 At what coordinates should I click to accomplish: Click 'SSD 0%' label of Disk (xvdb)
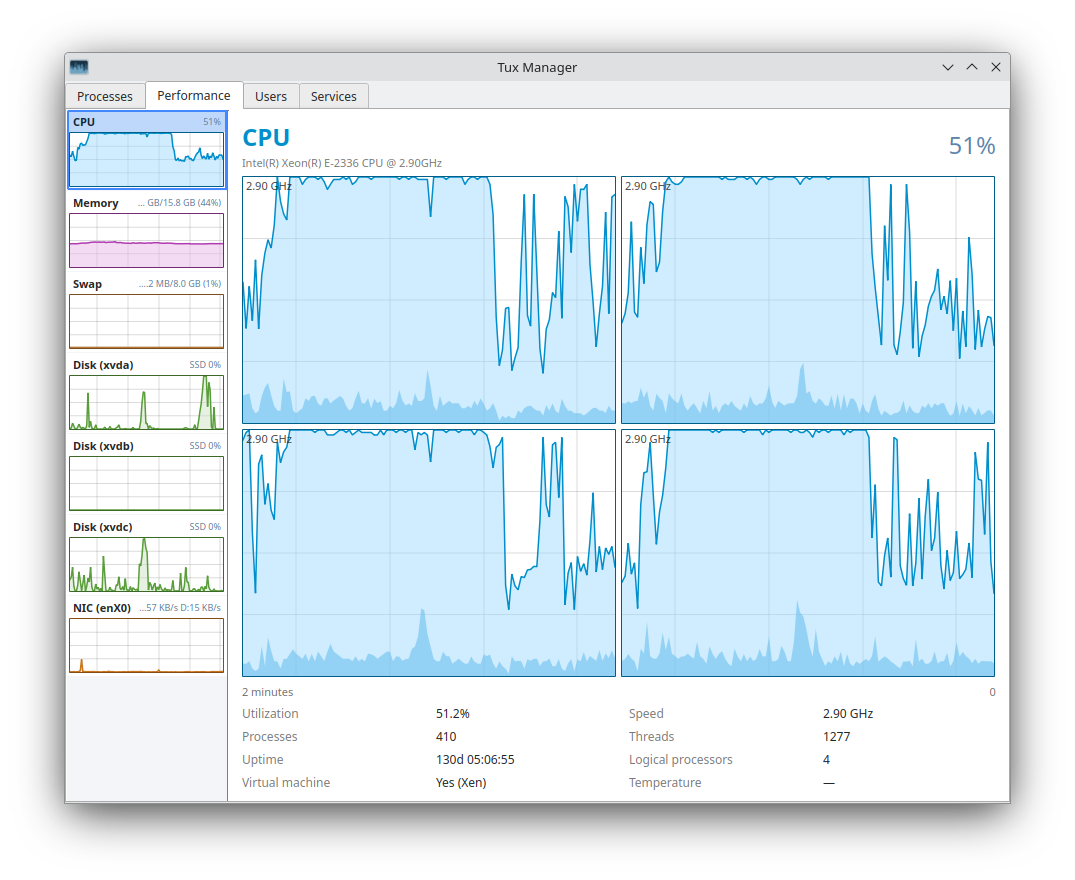click(205, 446)
